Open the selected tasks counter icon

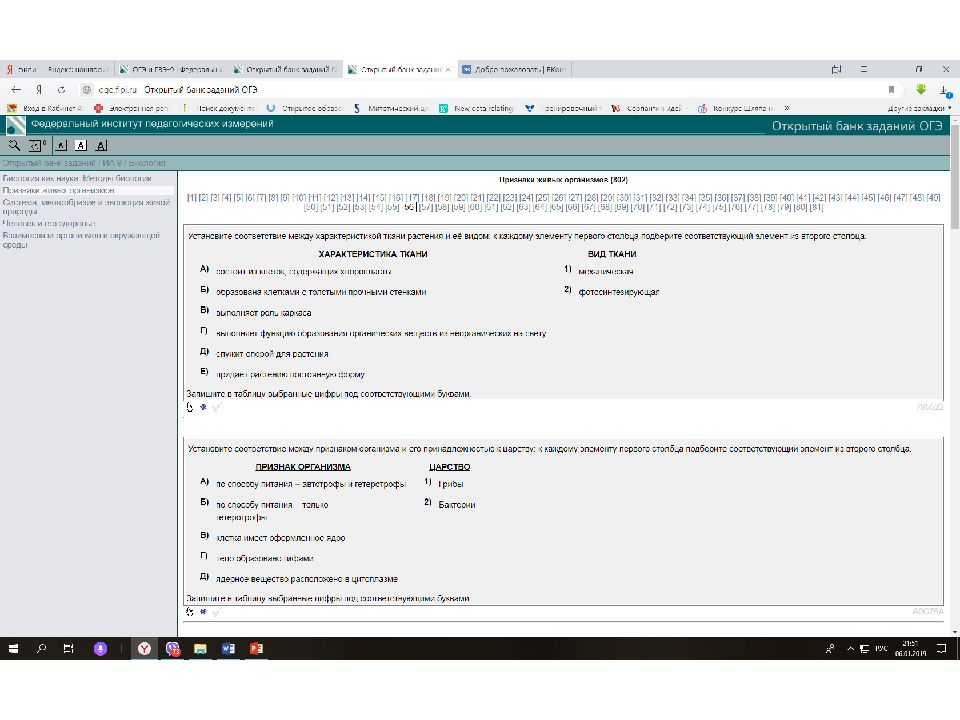pyautogui.click(x=37, y=145)
